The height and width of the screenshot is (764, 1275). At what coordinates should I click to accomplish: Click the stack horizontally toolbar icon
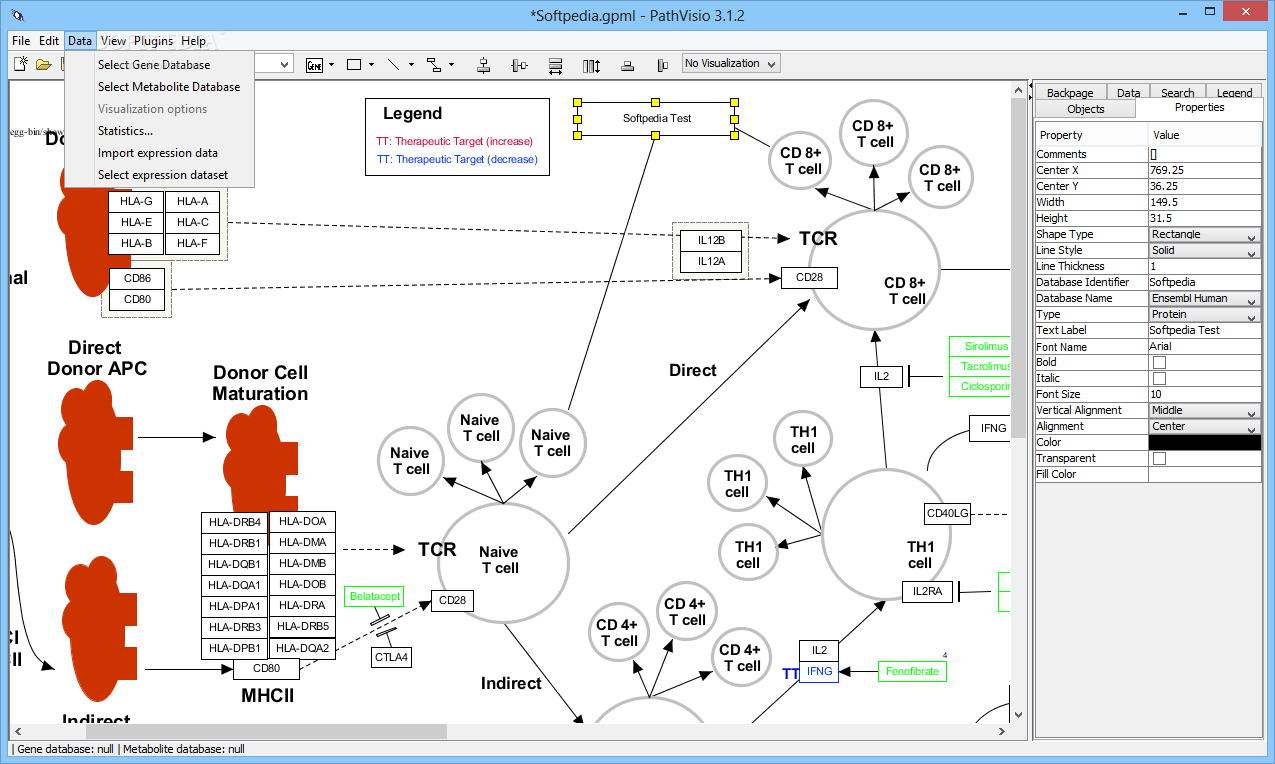click(x=662, y=65)
